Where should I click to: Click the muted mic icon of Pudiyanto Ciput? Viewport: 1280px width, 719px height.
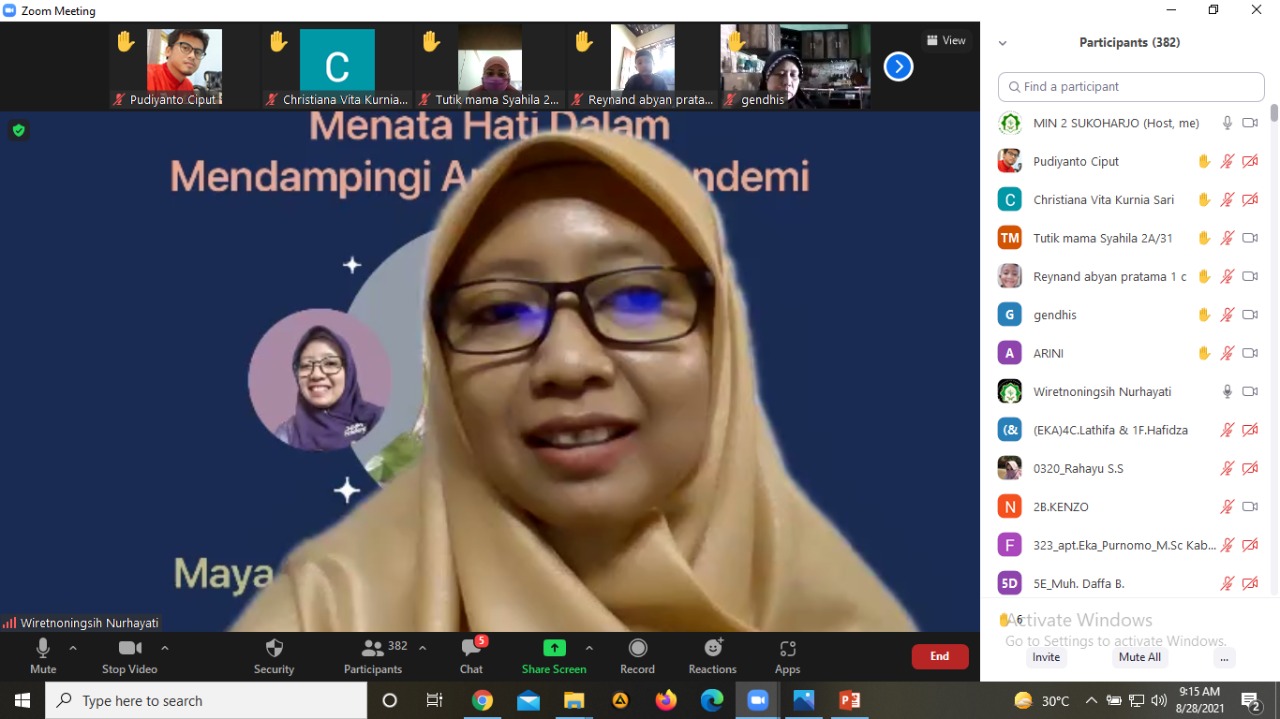1228,161
